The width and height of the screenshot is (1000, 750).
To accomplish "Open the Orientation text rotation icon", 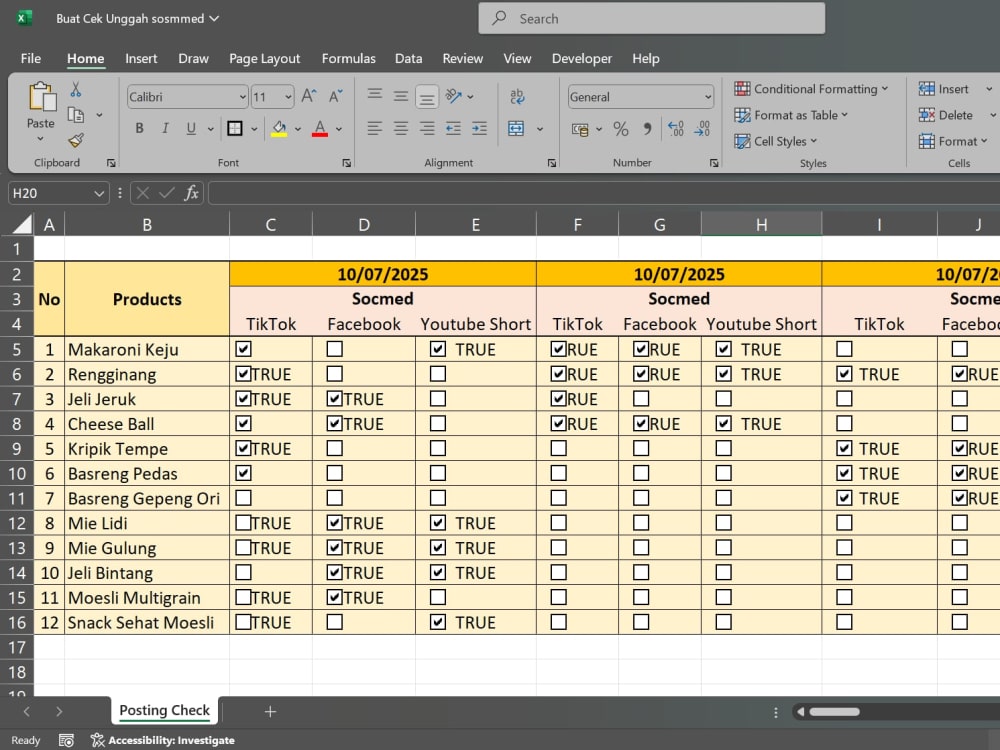I will [x=453, y=96].
